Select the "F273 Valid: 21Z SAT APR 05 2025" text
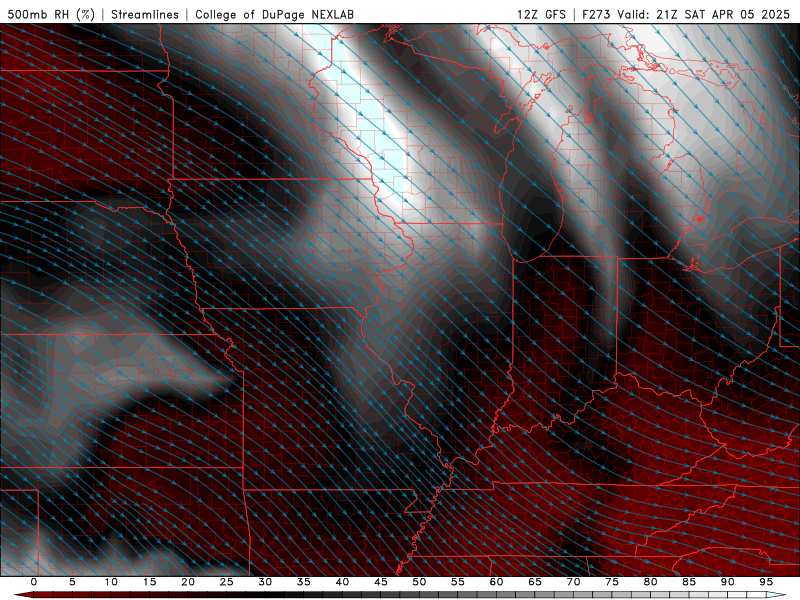 tap(686, 14)
